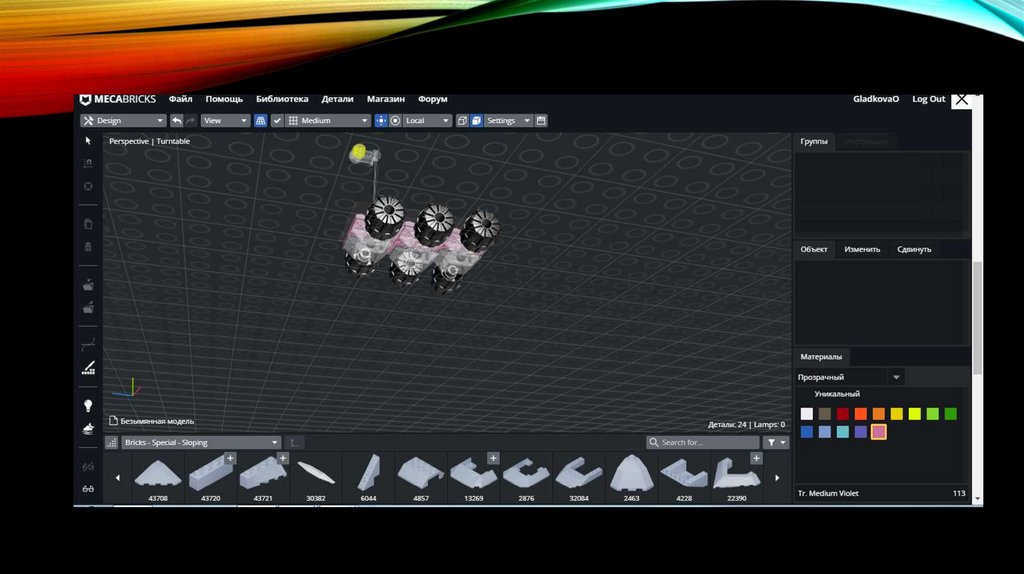Click the lamp bulb tool
Image resolution: width=1024 pixels, height=574 pixels.
pos(88,406)
